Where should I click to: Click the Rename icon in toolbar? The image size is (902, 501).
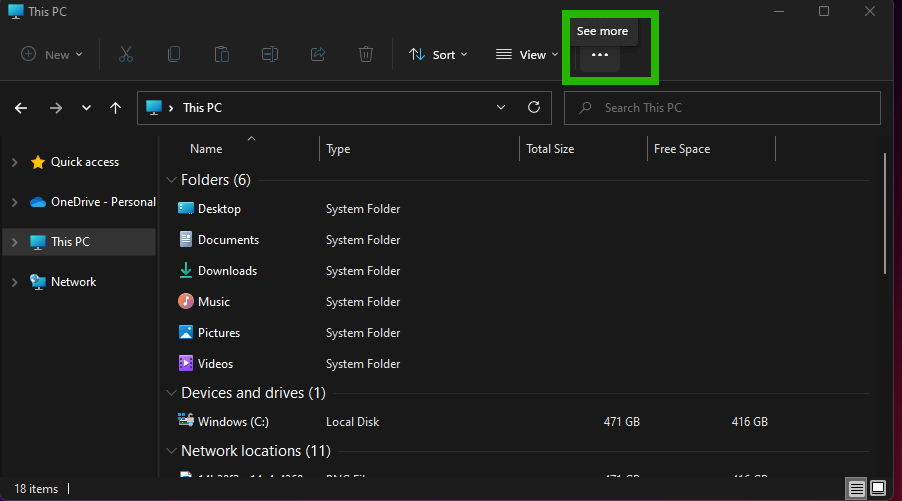(x=270, y=55)
